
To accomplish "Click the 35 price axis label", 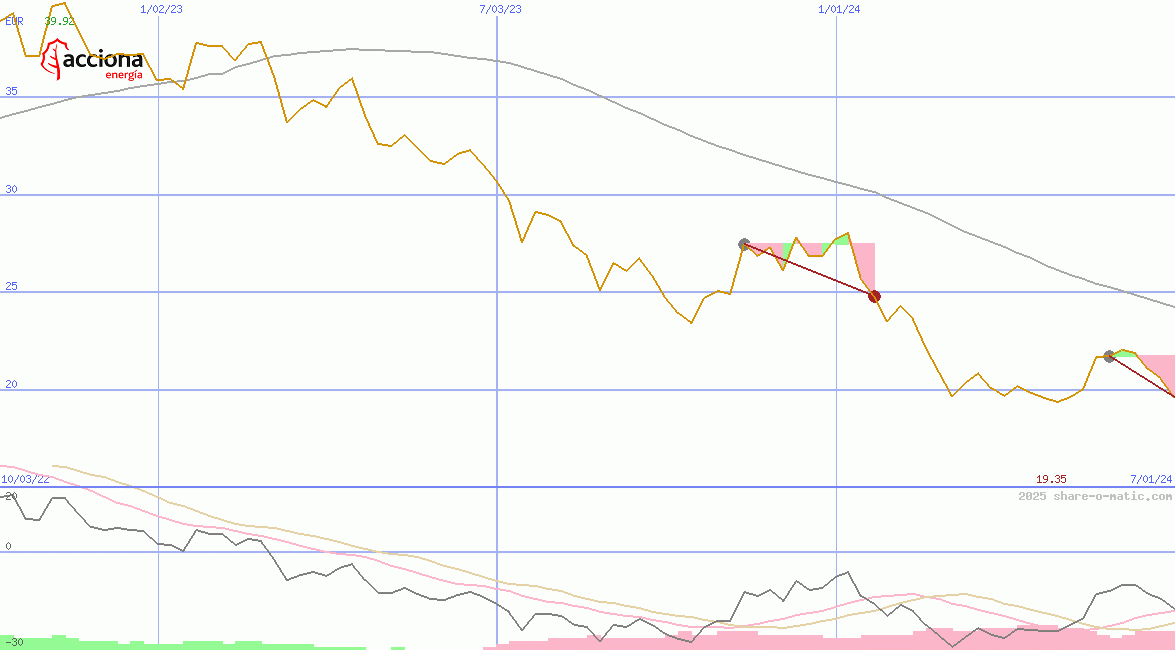I will 11,91.
